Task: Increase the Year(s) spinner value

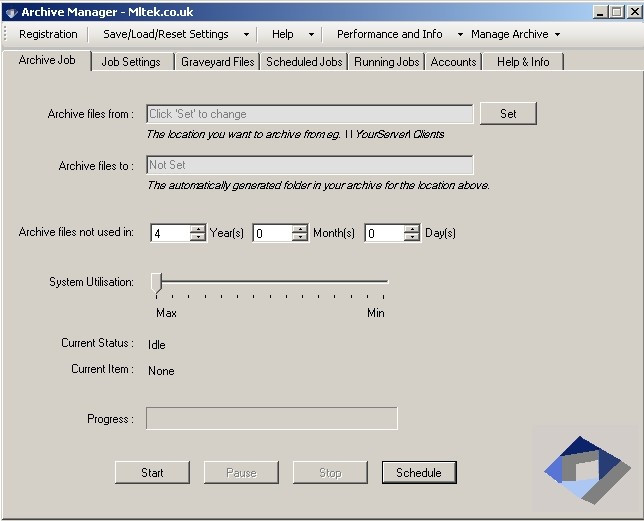Action: pos(198,229)
